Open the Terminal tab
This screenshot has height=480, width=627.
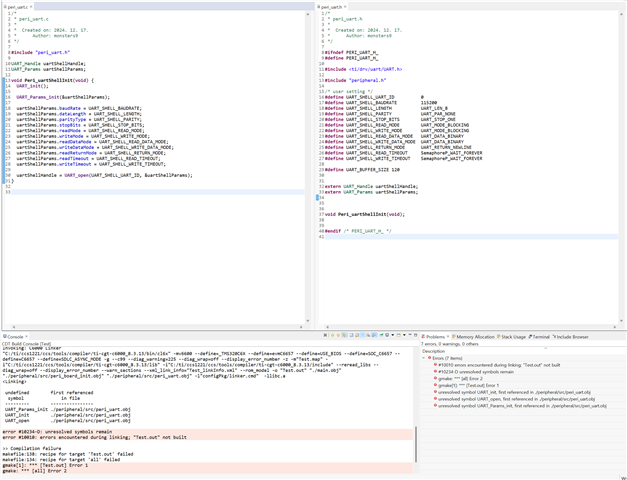539,337
